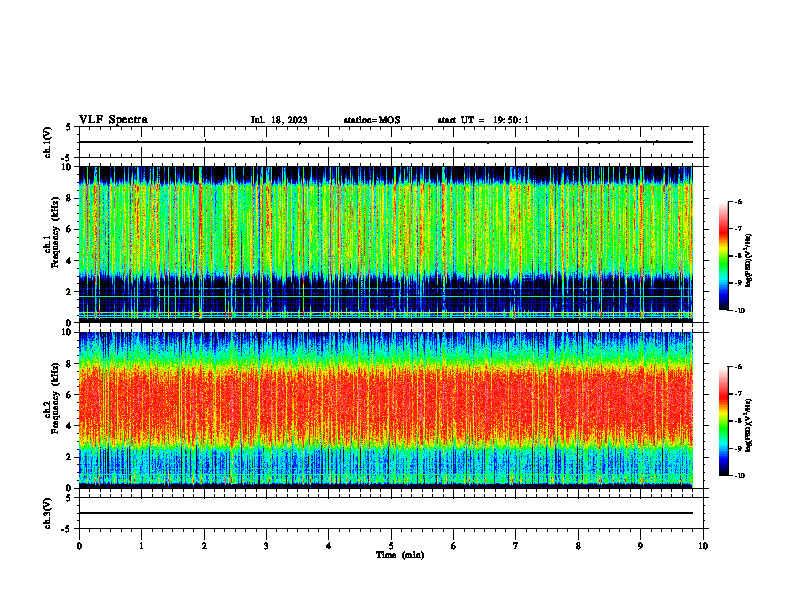Image resolution: width=792 pixels, height=612 pixels.
Task: Click the time axis tick label "3"
Action: coord(266,546)
